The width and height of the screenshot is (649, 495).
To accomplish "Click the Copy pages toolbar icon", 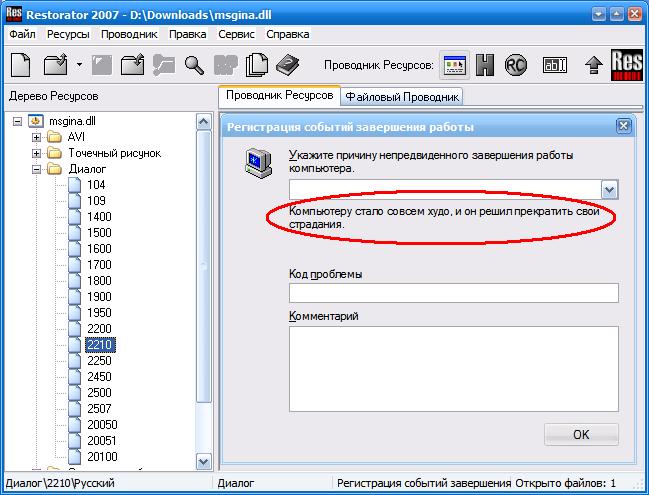I will click(x=257, y=65).
